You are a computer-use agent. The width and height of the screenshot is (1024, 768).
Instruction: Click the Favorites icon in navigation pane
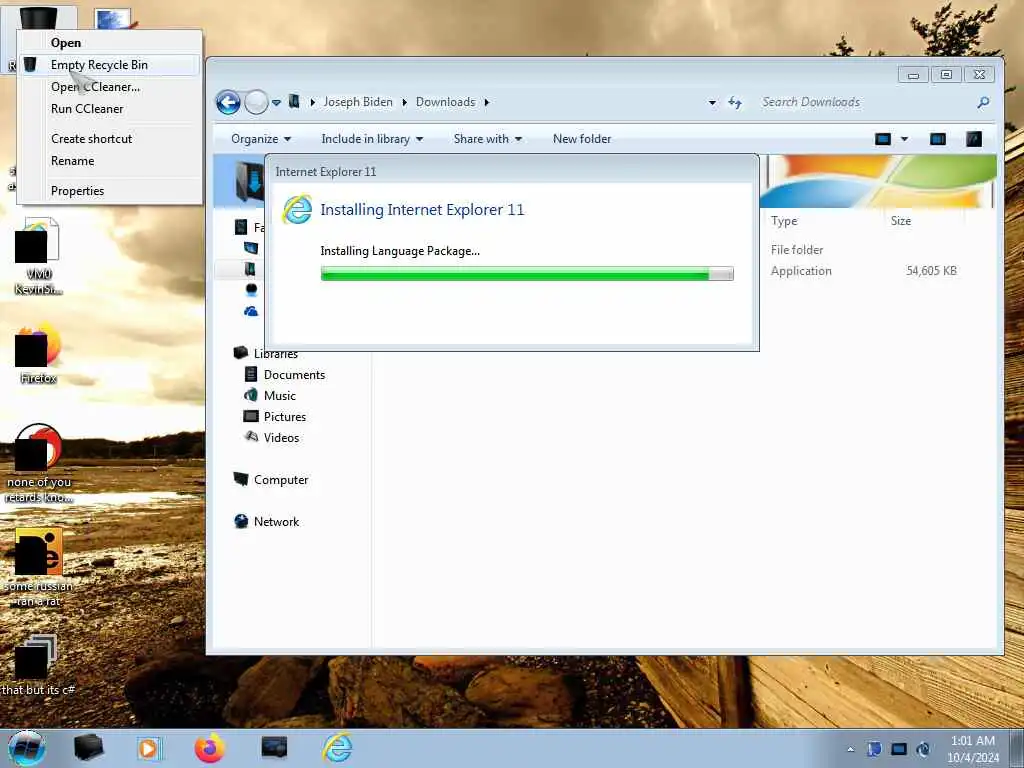241,227
